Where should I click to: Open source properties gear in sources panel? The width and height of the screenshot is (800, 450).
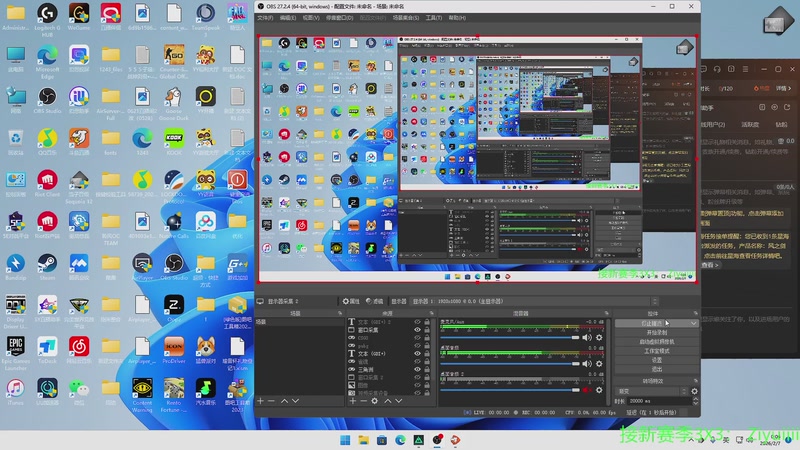click(374, 401)
